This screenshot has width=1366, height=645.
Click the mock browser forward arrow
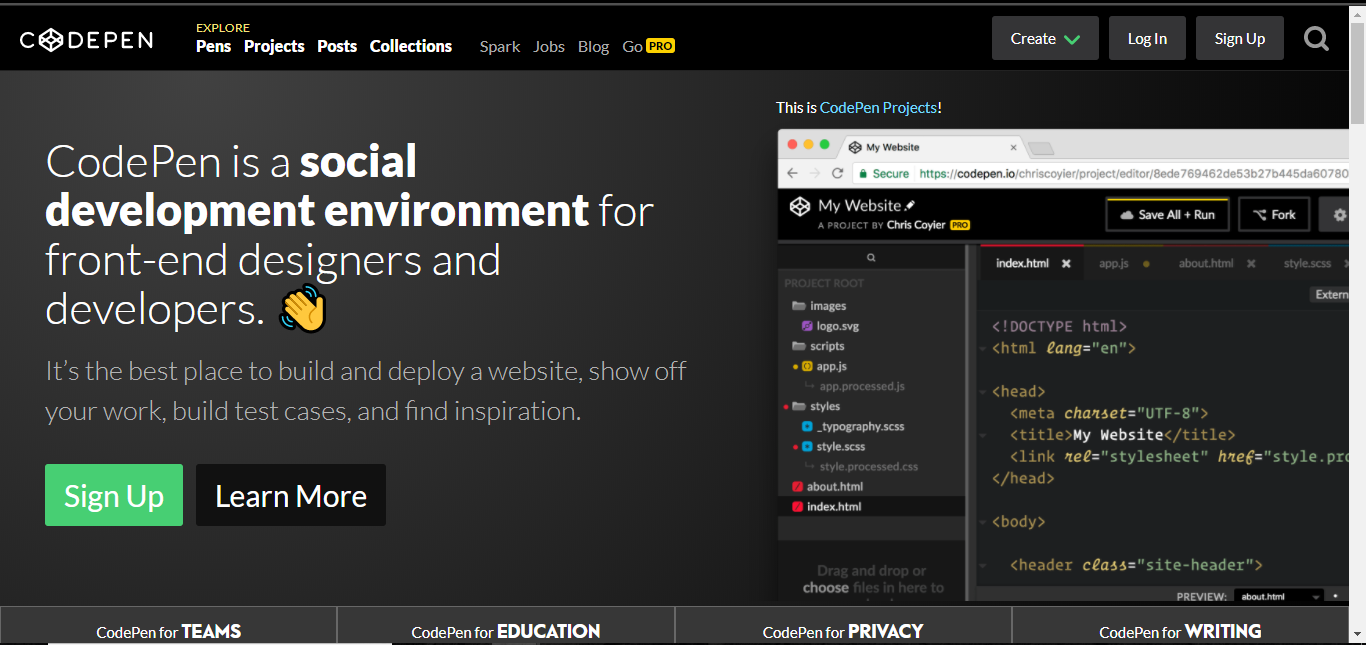click(x=815, y=173)
